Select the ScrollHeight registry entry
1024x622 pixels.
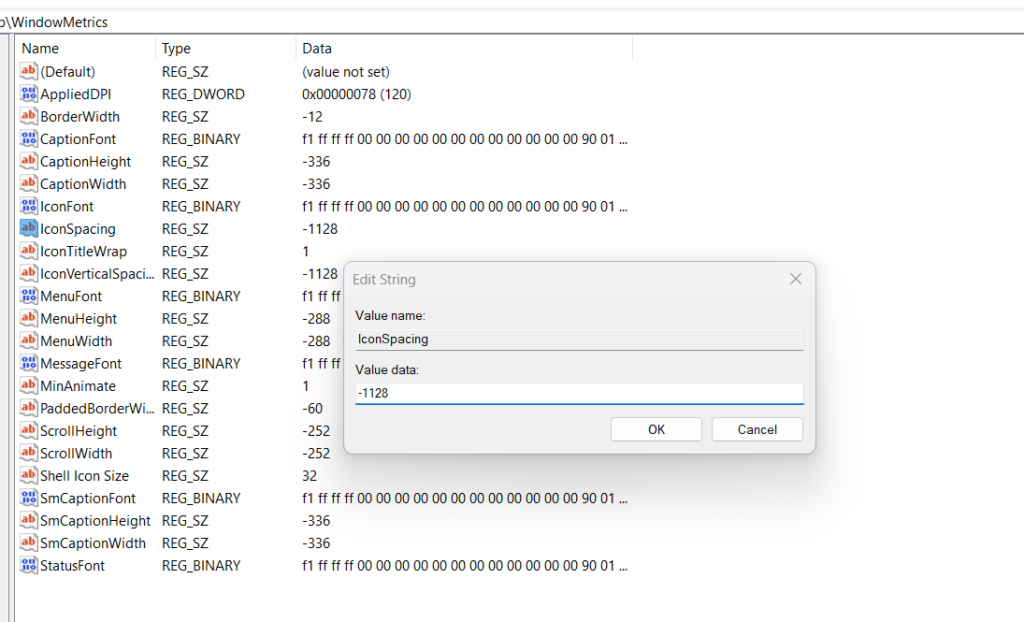[78, 431]
